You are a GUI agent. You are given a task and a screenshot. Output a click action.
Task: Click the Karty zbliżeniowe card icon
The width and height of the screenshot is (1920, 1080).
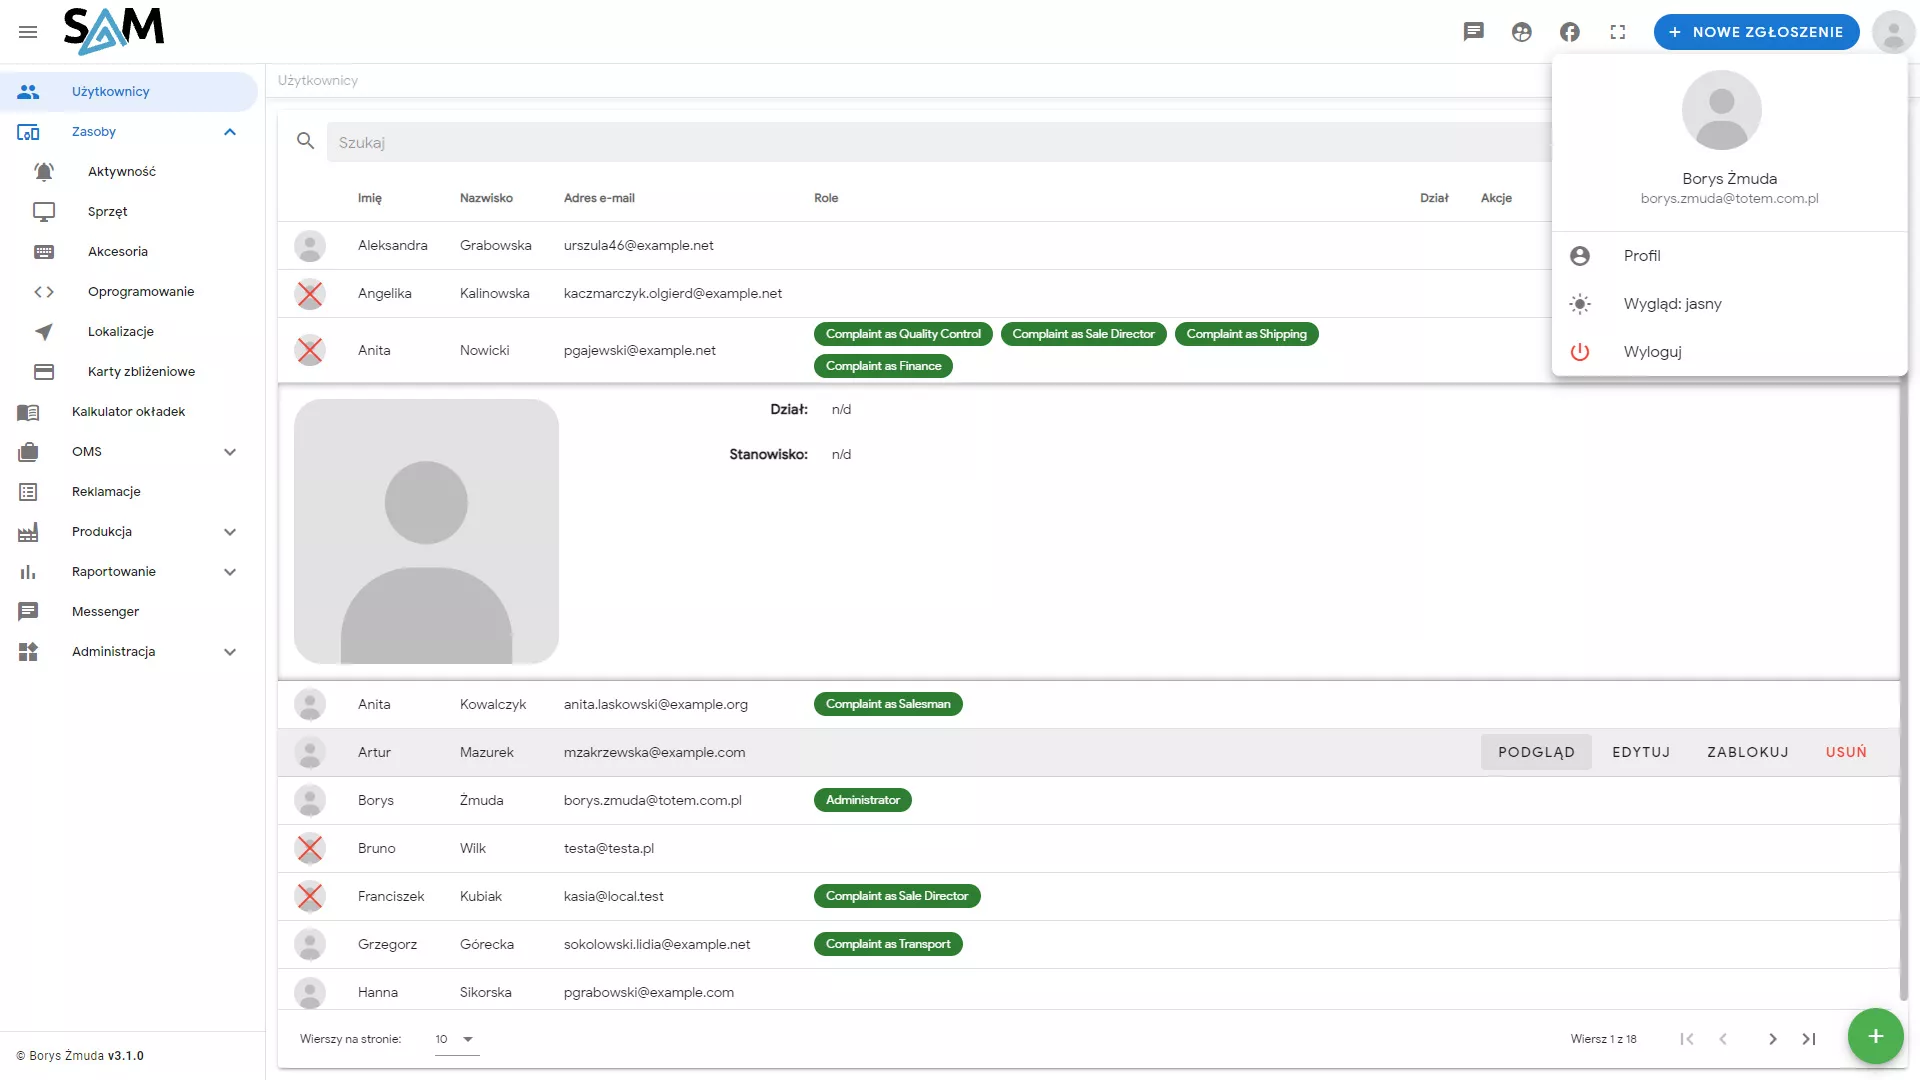(44, 372)
